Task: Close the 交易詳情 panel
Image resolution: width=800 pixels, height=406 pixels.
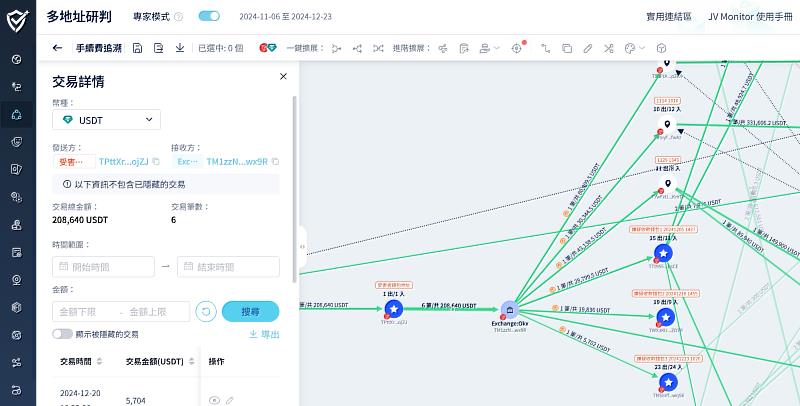Action: click(283, 77)
